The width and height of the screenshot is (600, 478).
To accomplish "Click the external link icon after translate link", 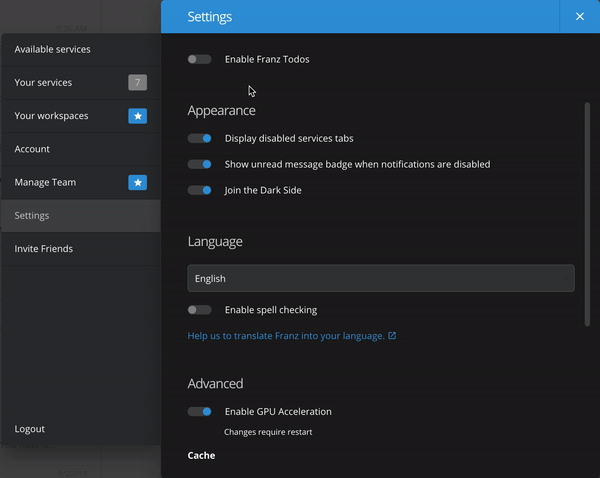I will [x=392, y=336].
